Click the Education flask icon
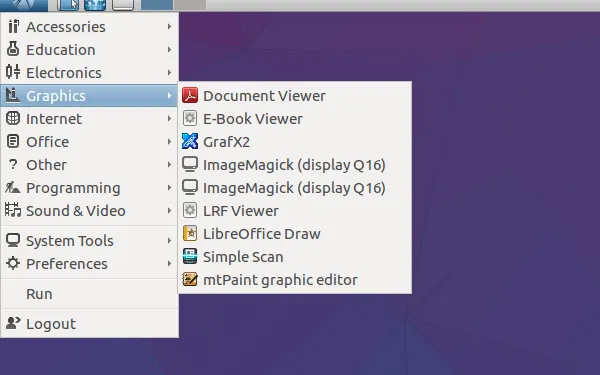 coord(13,49)
